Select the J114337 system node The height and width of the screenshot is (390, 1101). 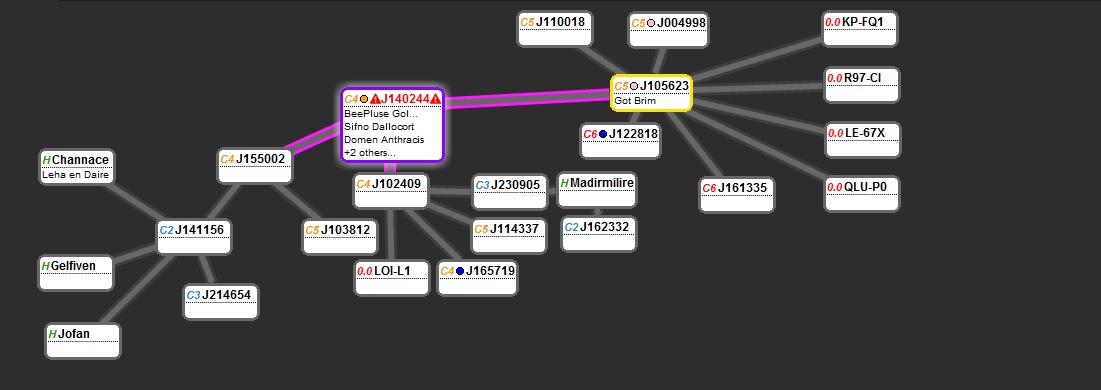(x=508, y=236)
